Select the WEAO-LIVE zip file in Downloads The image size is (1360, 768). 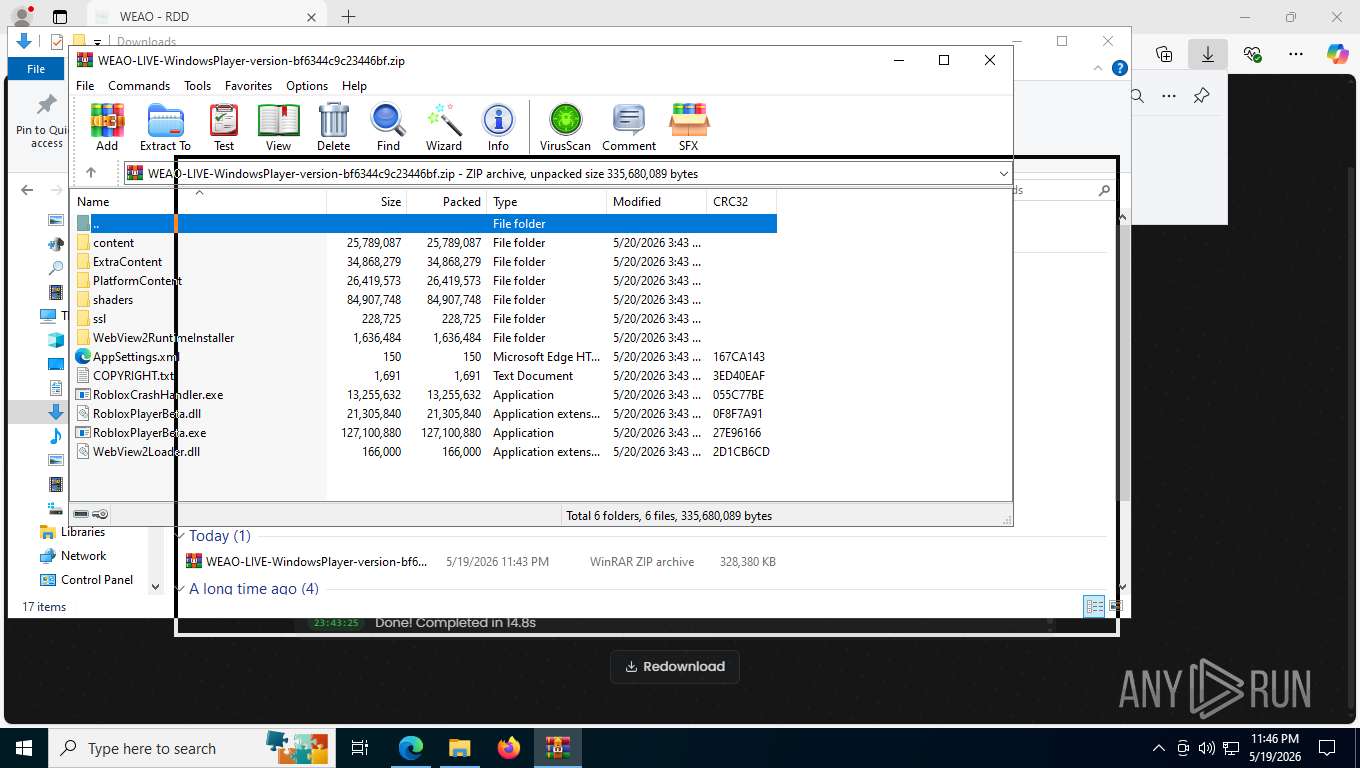pos(480,562)
